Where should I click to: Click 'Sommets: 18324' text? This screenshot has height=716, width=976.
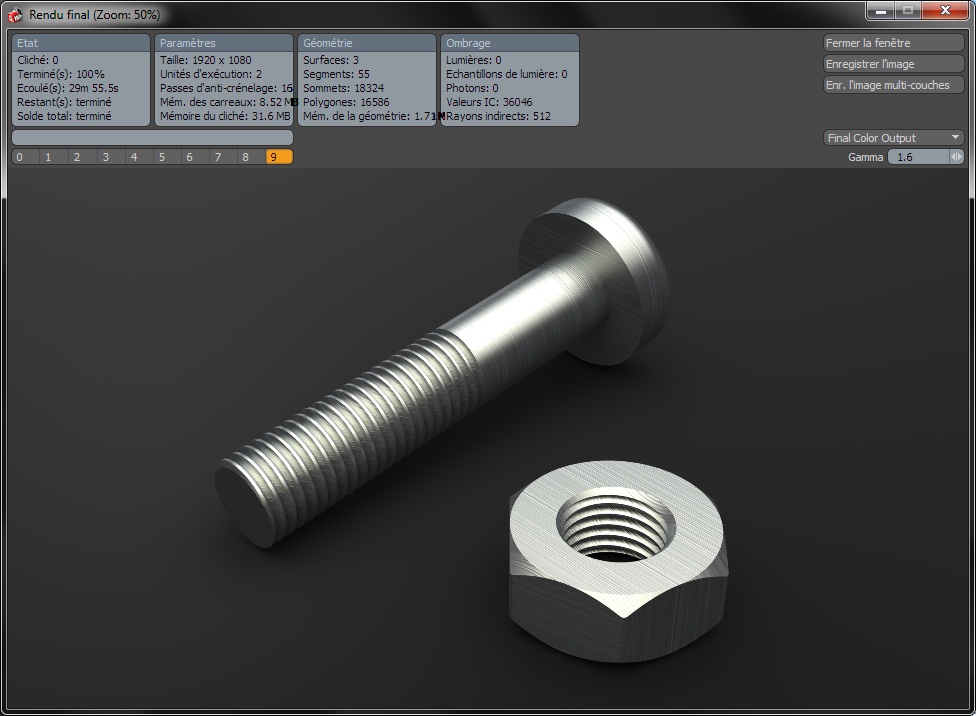[x=344, y=88]
